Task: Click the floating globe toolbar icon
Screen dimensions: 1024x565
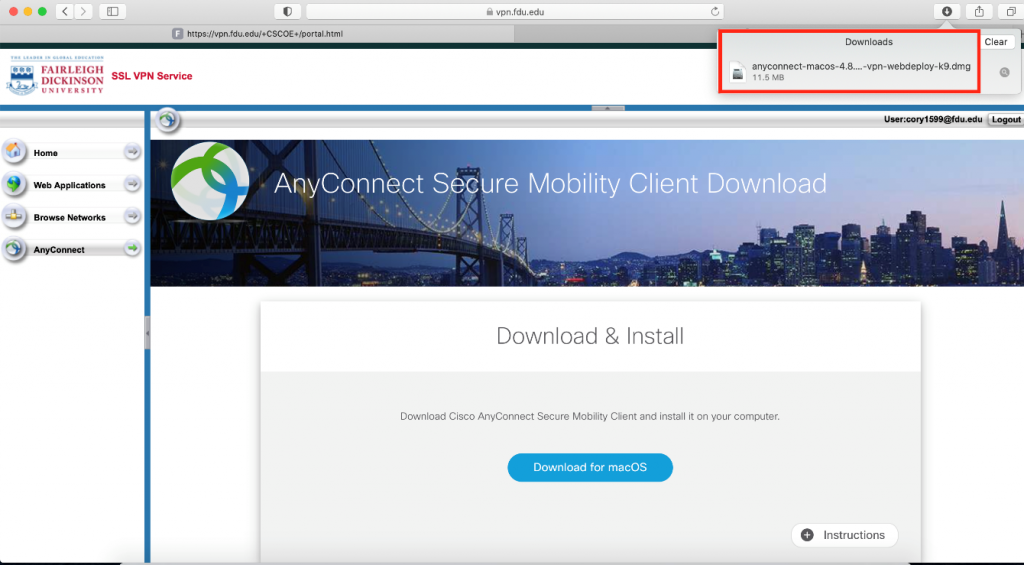Action: coord(168,120)
